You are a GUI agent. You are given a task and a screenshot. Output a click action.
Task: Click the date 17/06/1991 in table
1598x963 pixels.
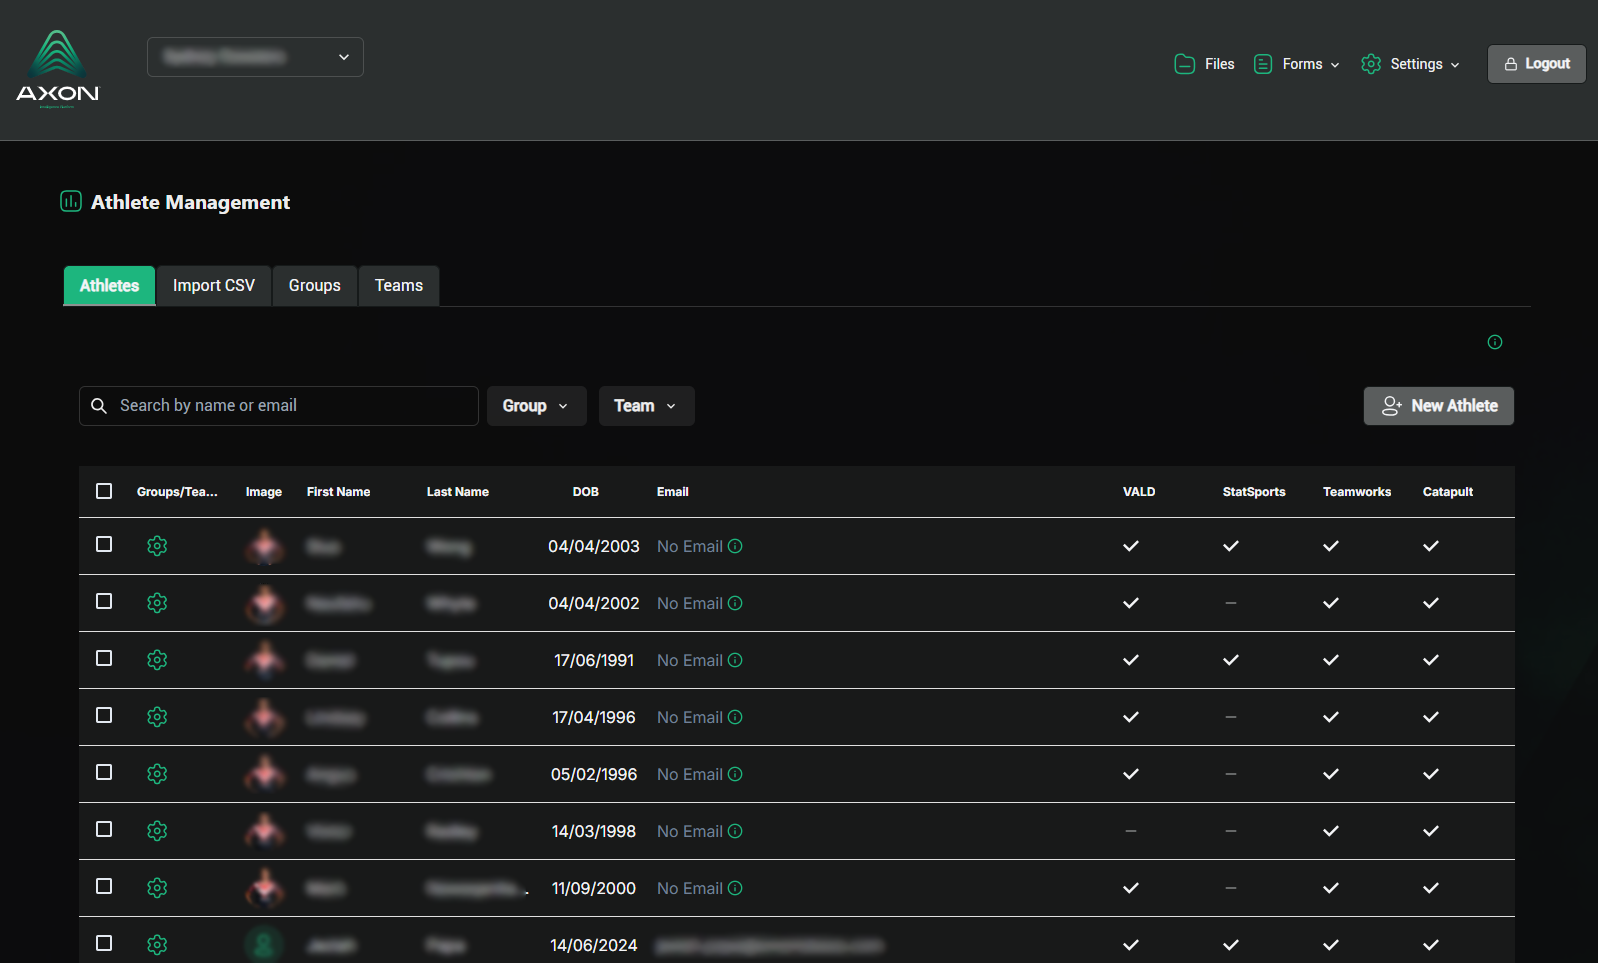(x=594, y=660)
